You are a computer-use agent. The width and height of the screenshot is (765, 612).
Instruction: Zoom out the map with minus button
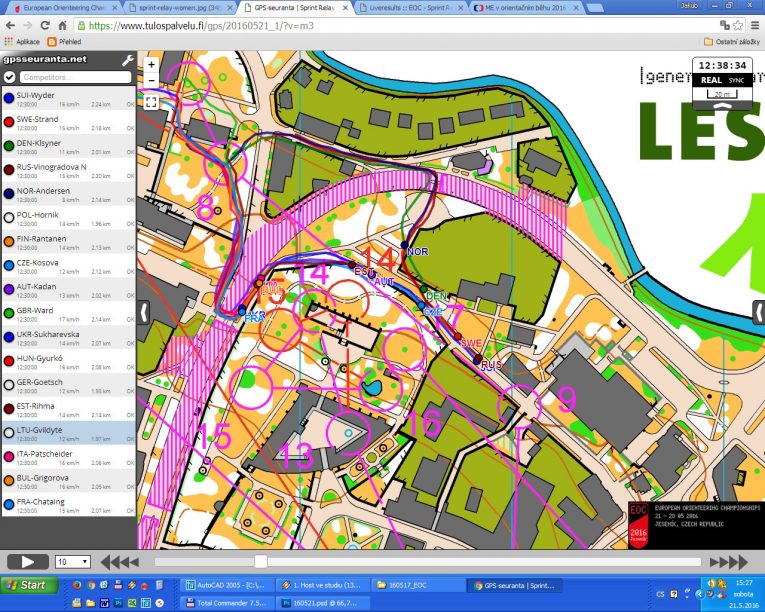tap(151, 80)
